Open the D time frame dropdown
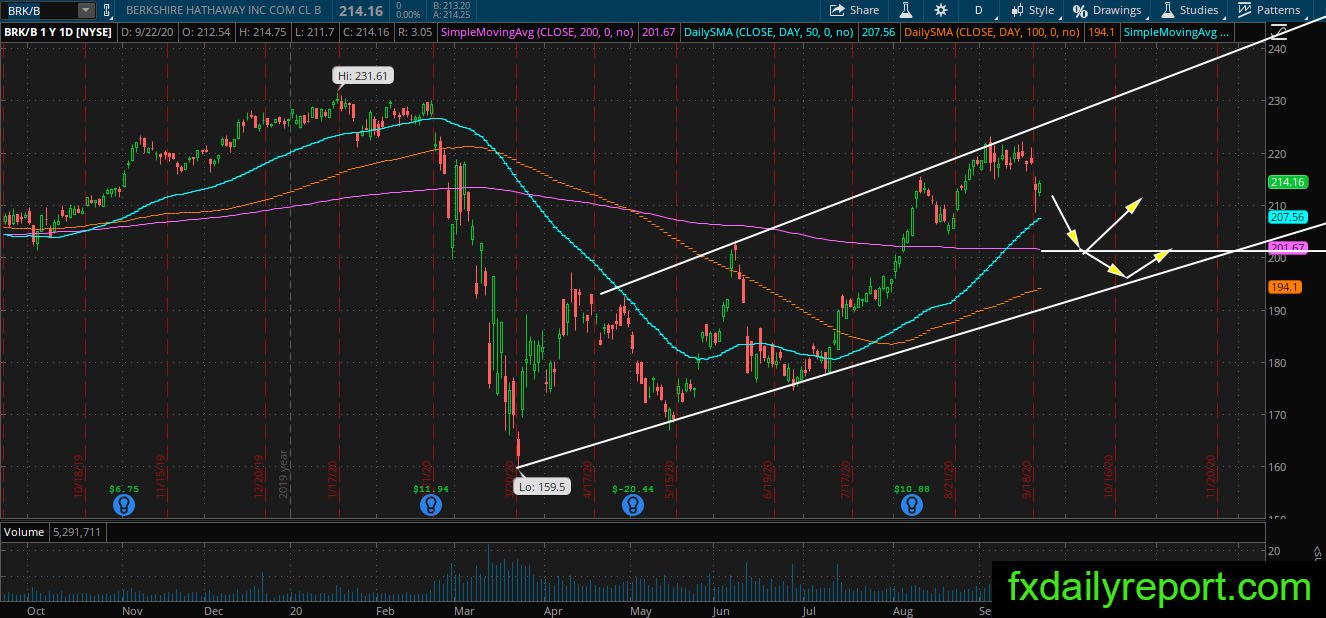The image size is (1326, 618). point(979,10)
